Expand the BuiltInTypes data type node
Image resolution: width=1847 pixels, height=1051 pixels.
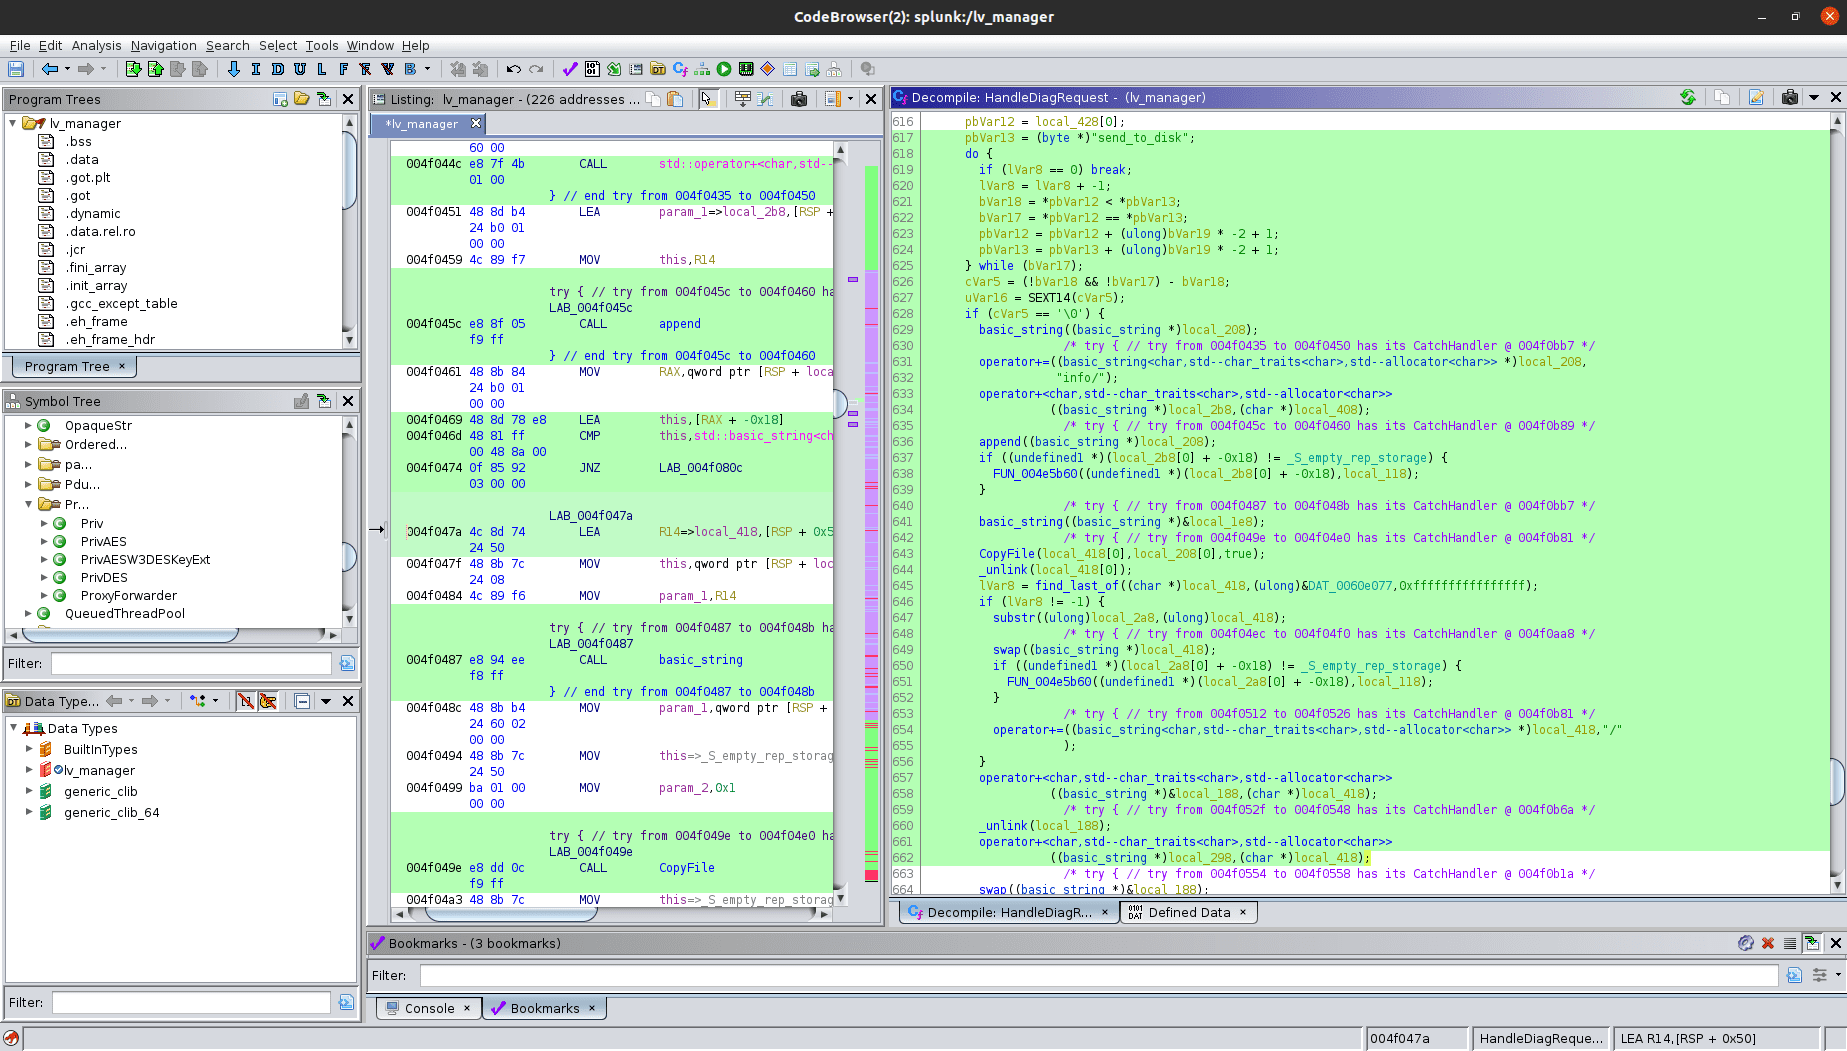(x=29, y=749)
